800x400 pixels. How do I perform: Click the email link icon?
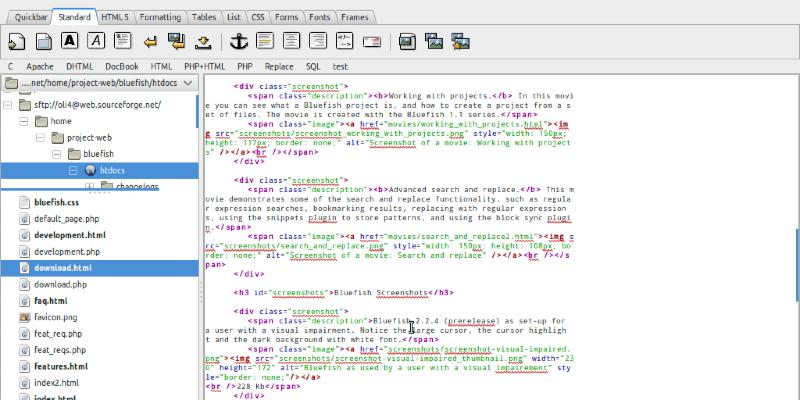(x=371, y=41)
